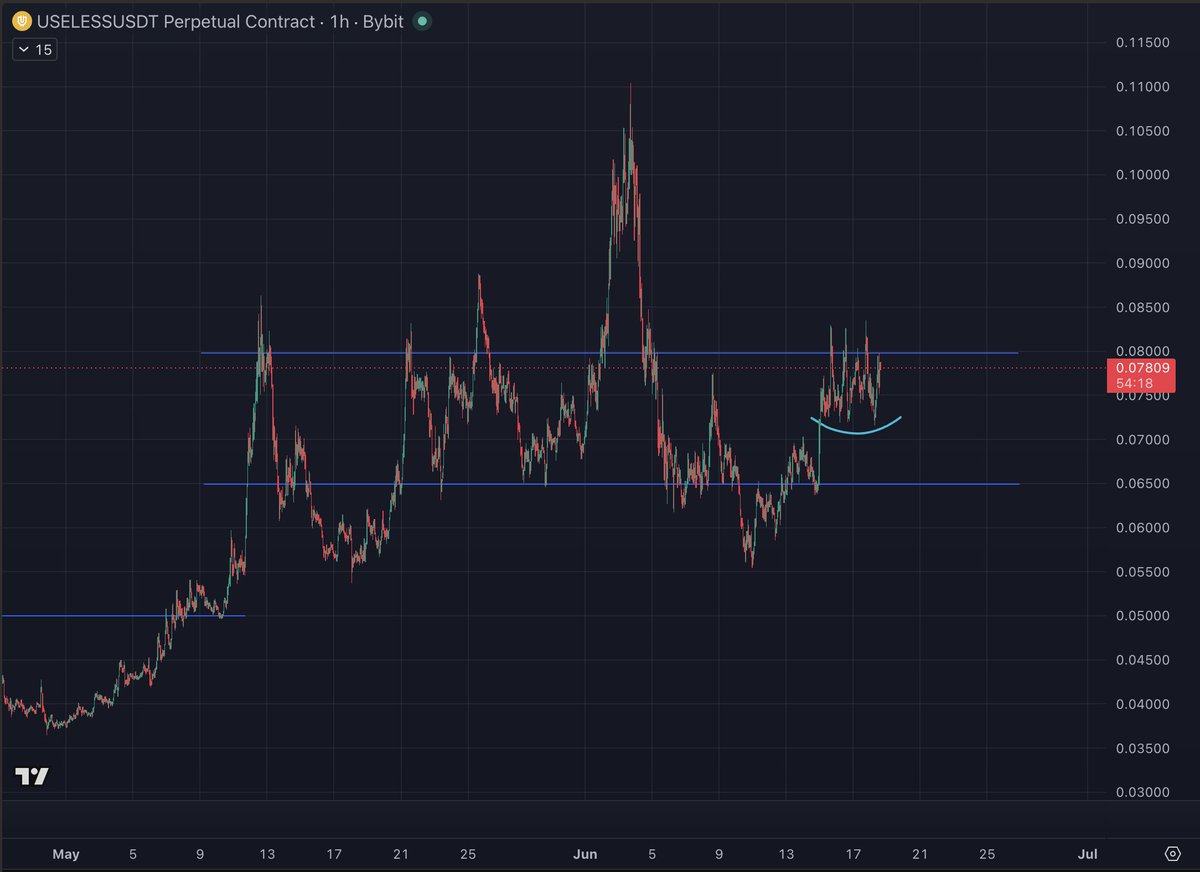The height and width of the screenshot is (872, 1200).
Task: Select the upper blue horizontal line at 0.08000
Action: [x=609, y=353]
